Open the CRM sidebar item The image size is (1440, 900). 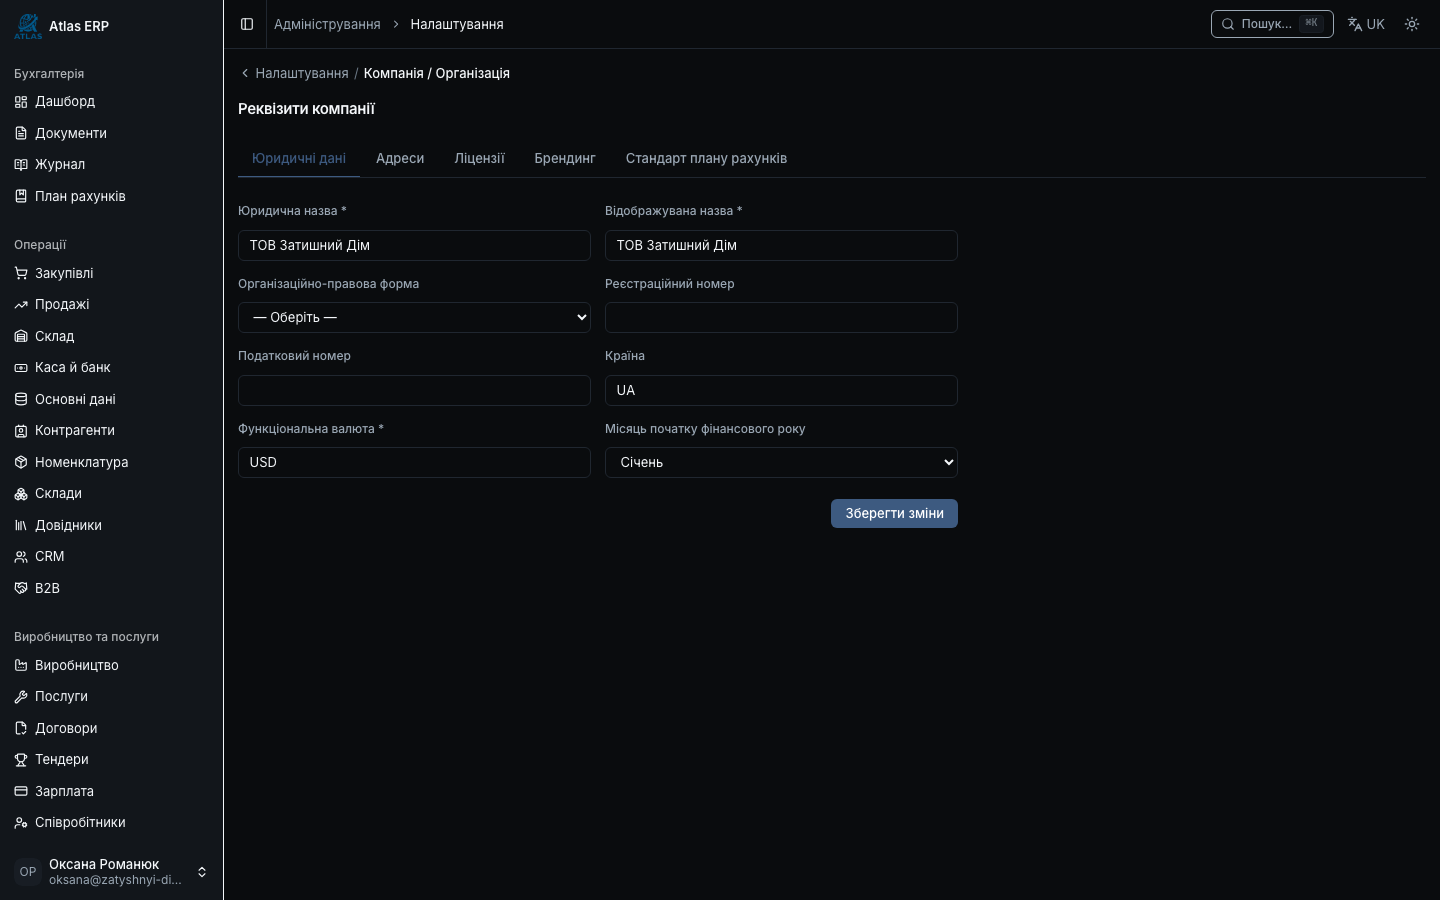tap(111, 557)
